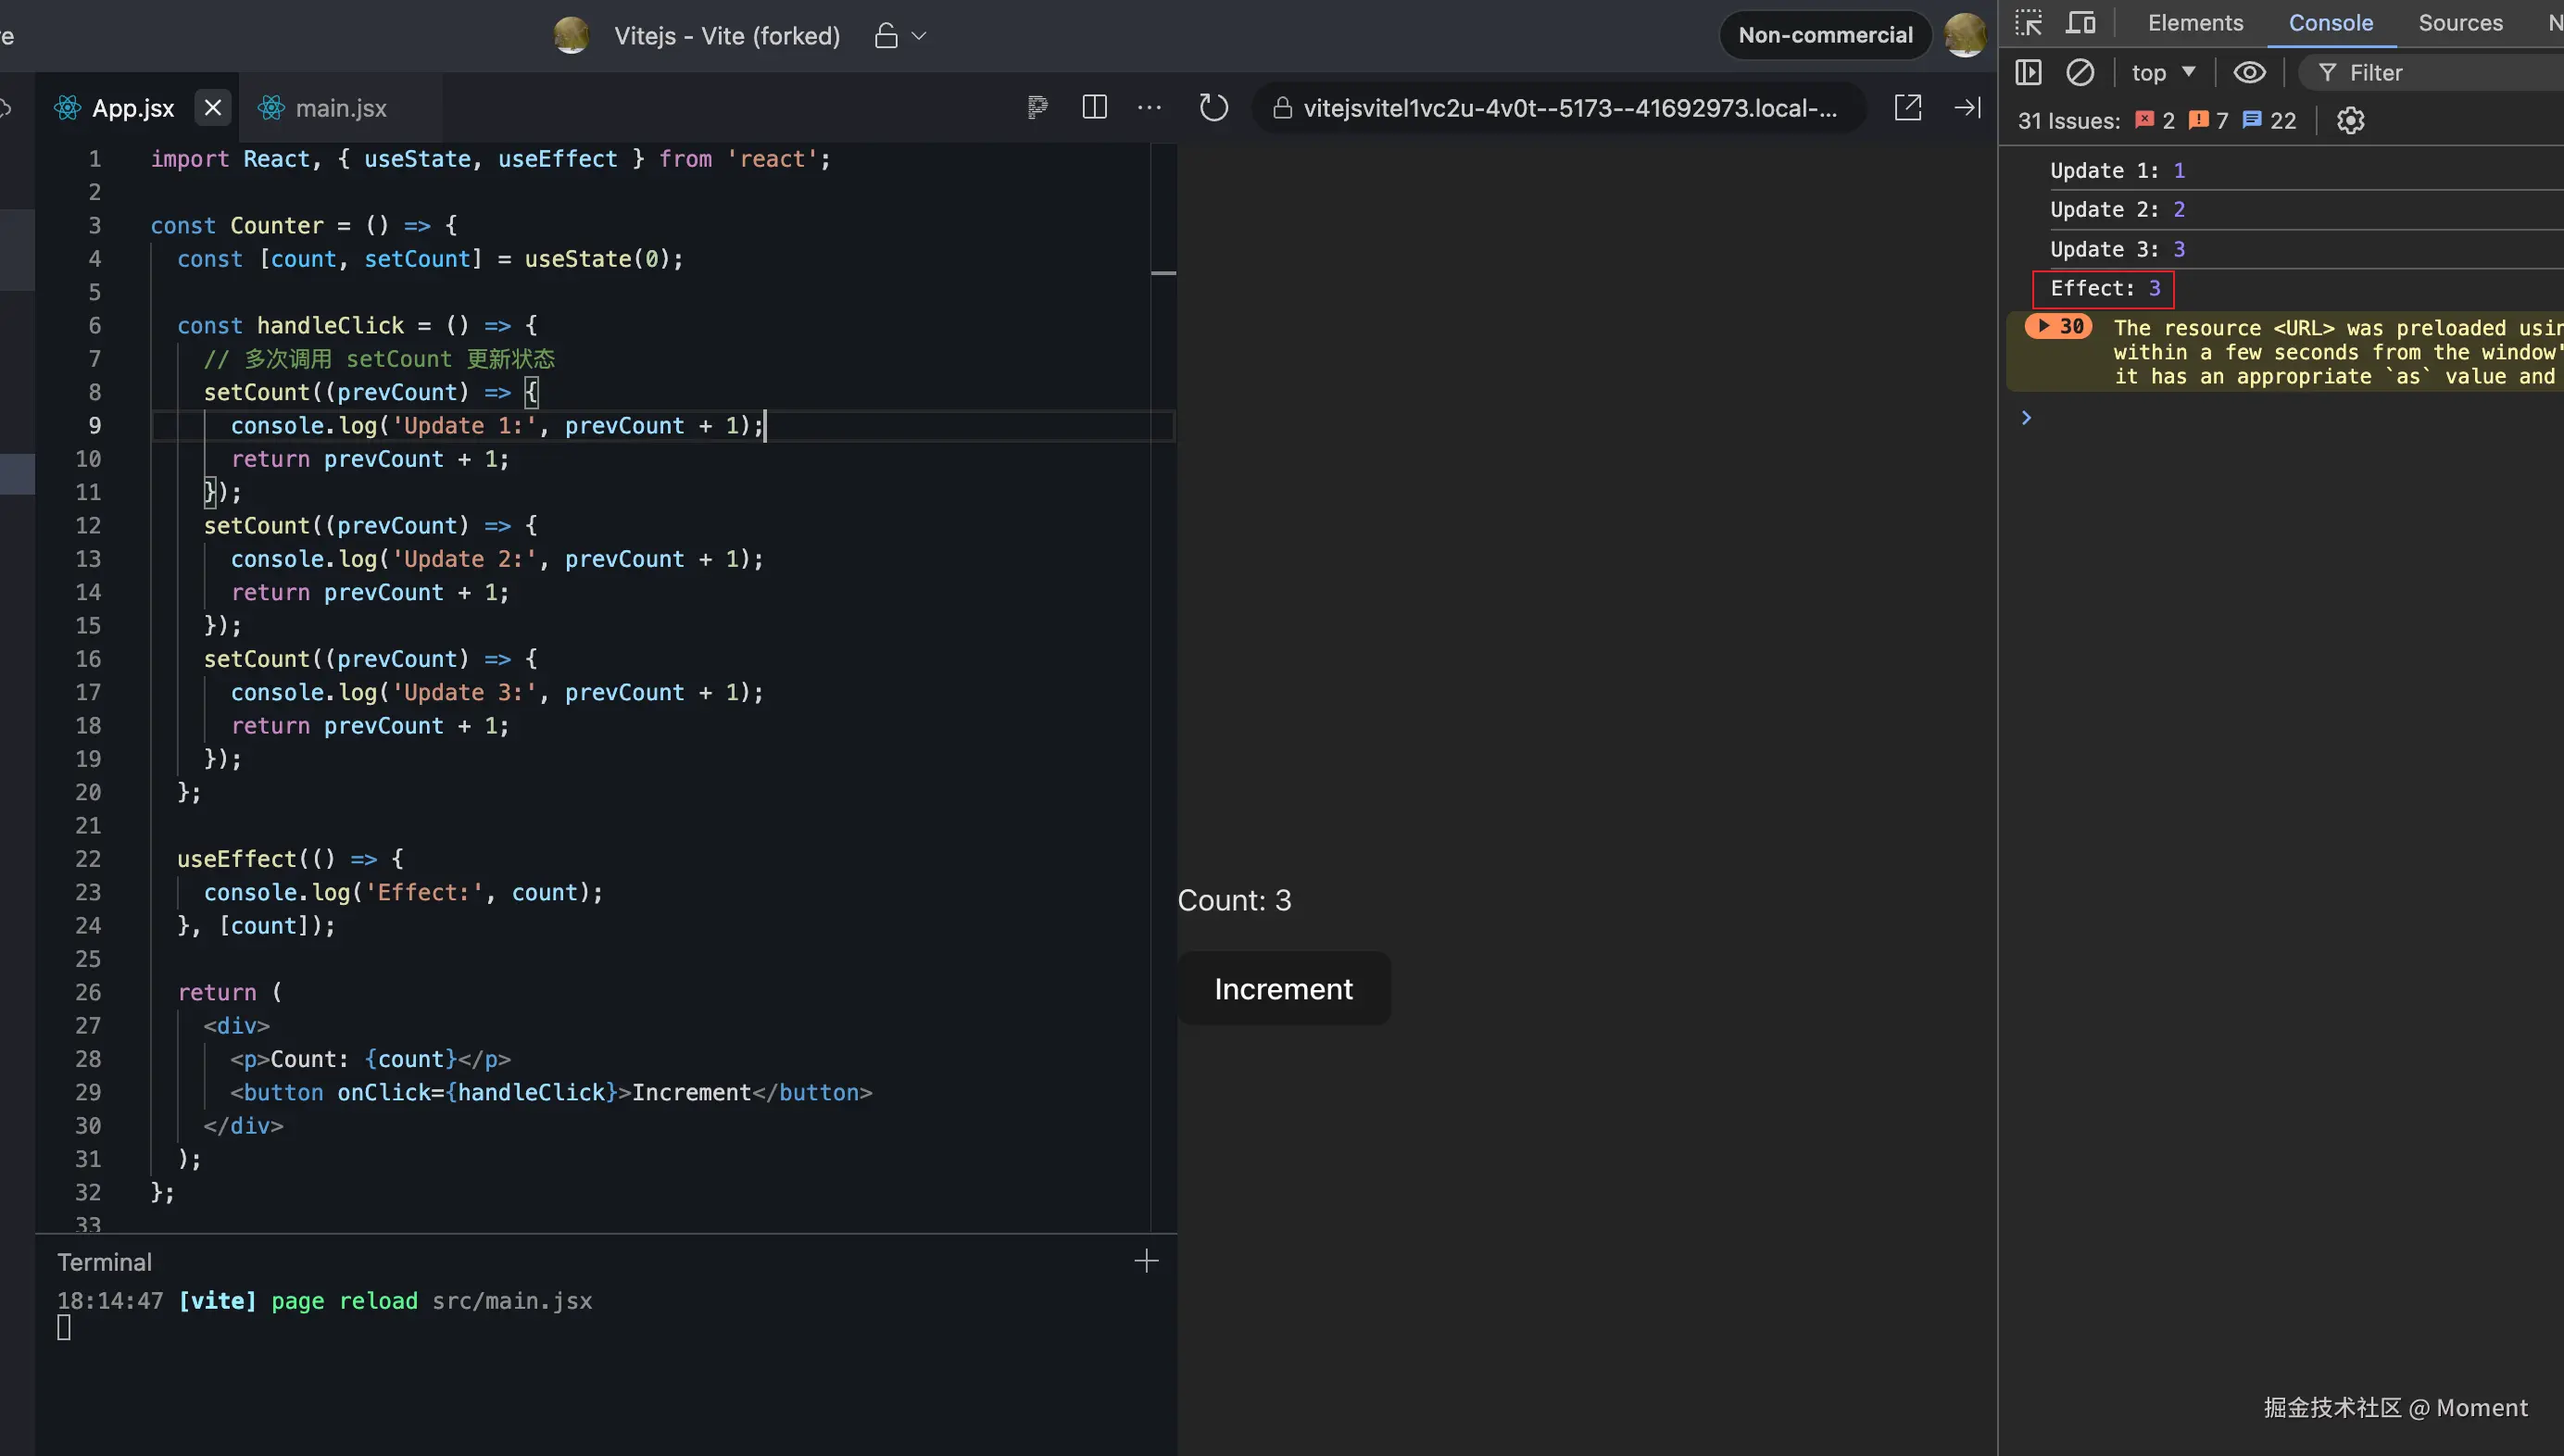Toggle the device toolbar icon
The image size is (2564, 1456).
click(x=2081, y=23)
